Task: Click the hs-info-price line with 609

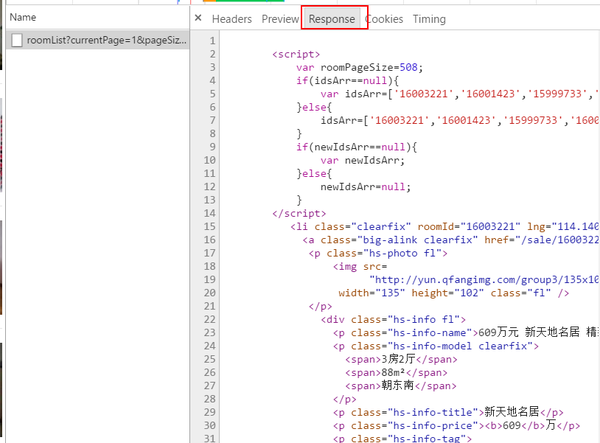Action: [x=457, y=425]
